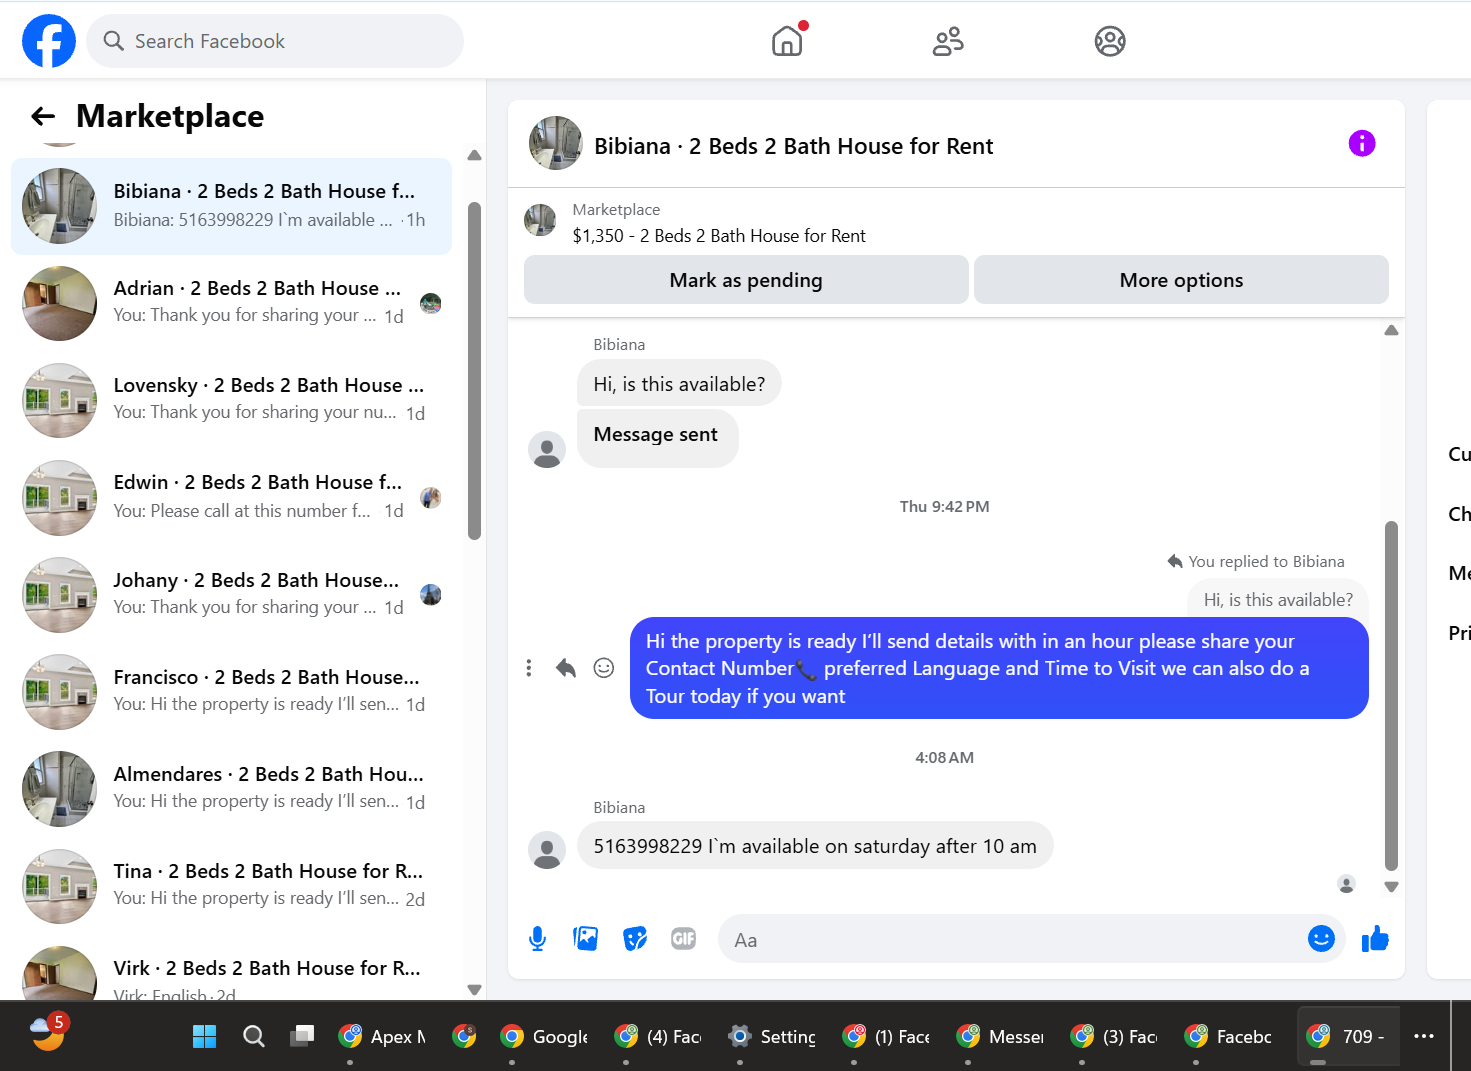This screenshot has height=1071, width=1471.
Task: Click Bibiana's avatar in chat header
Action: point(555,143)
